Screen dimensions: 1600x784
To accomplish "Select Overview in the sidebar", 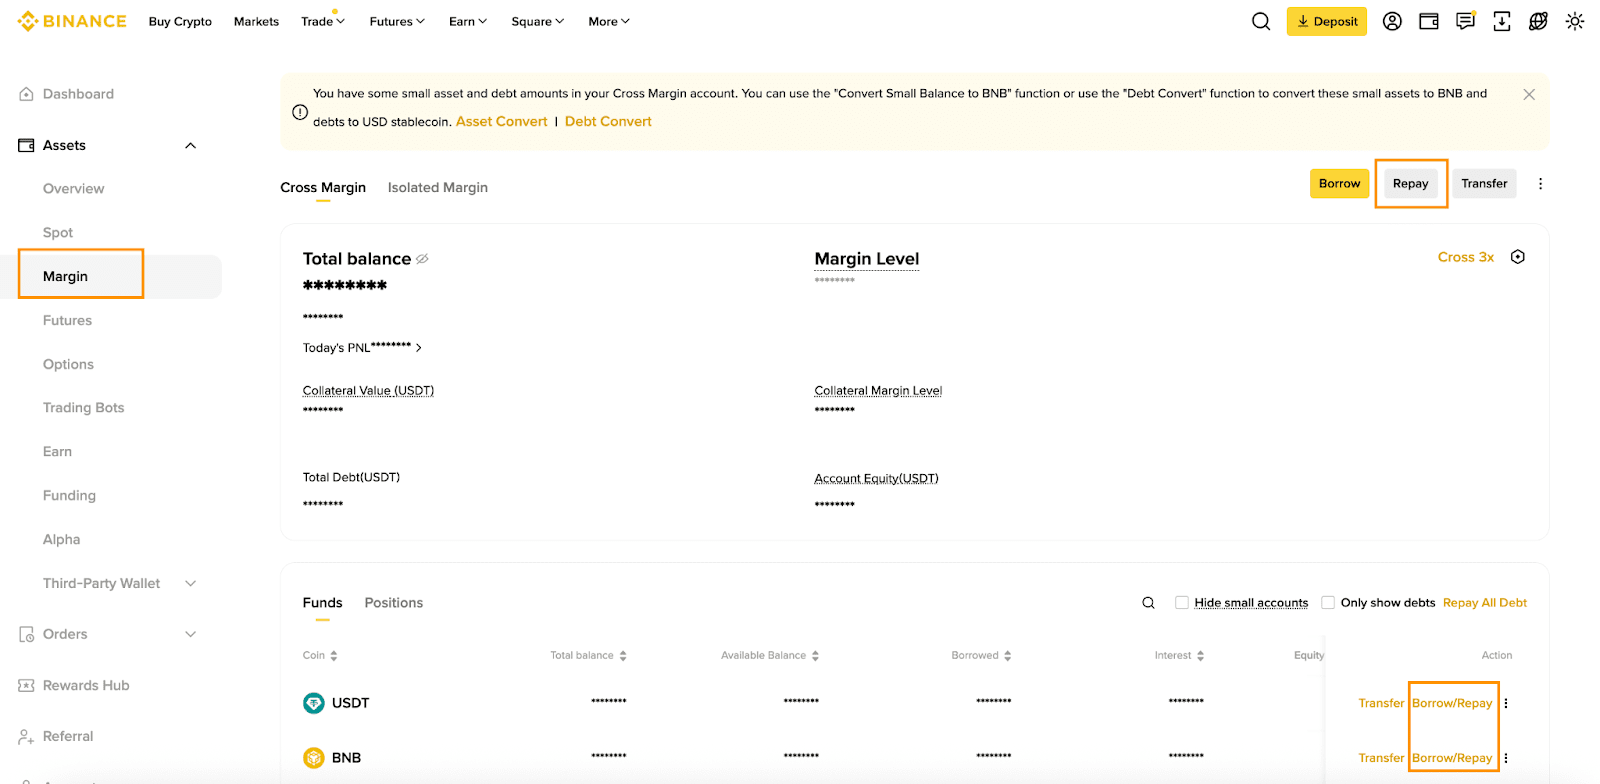I will [73, 189].
